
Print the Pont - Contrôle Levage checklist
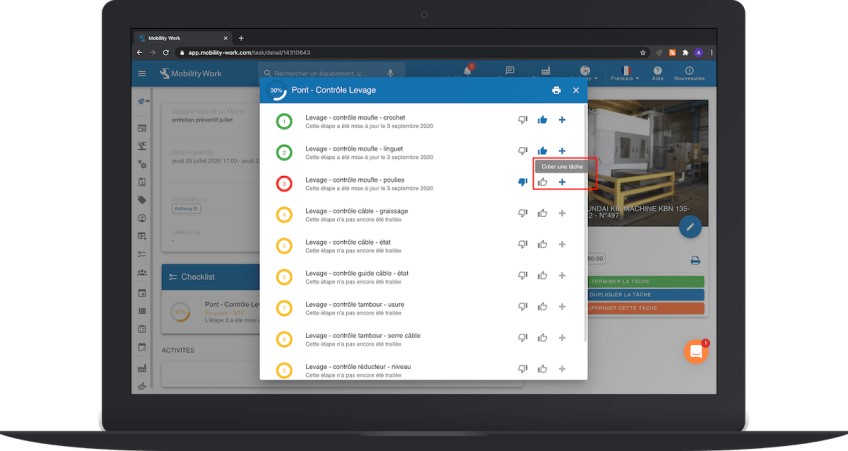[x=556, y=90]
